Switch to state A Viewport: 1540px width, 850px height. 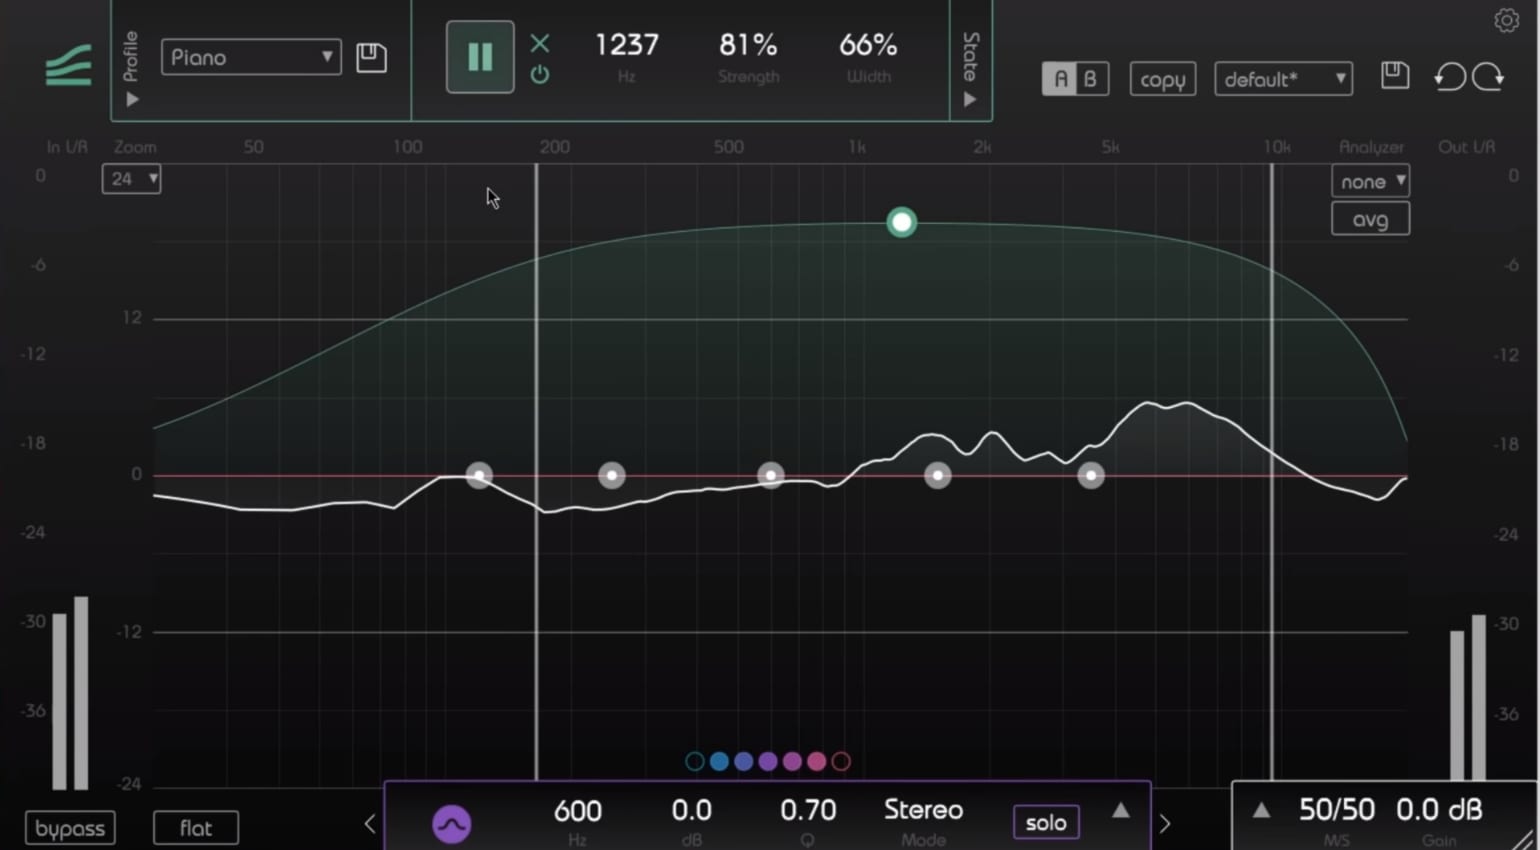pyautogui.click(x=1060, y=79)
